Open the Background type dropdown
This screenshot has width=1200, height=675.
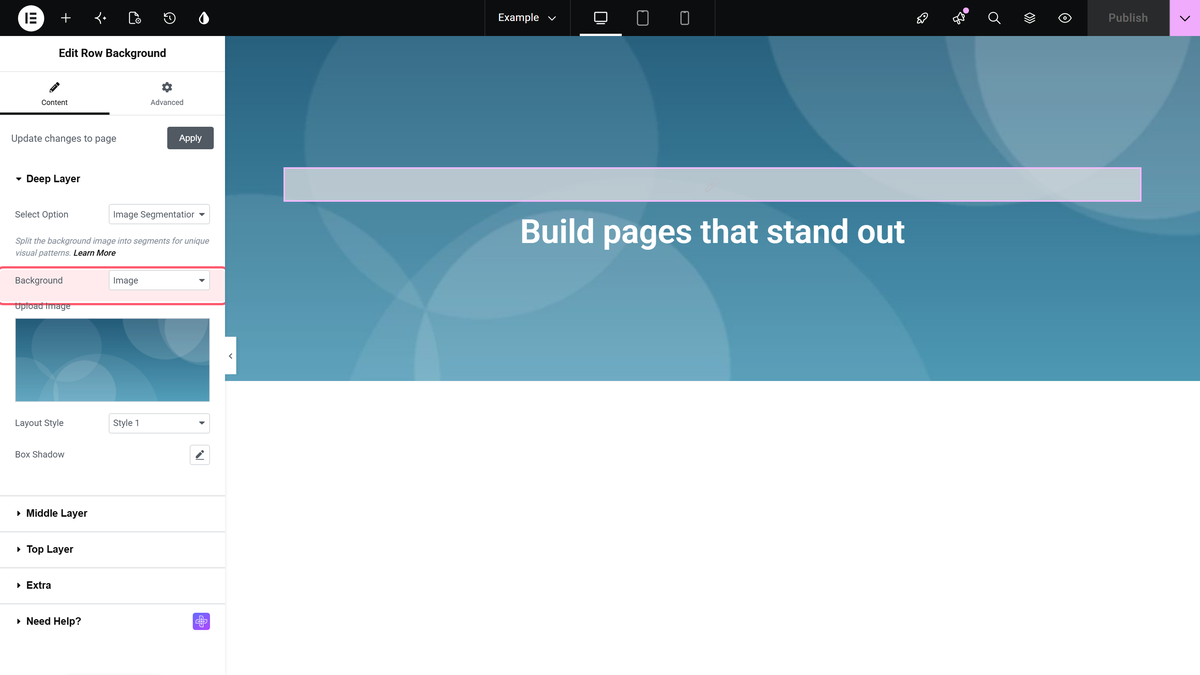159,281
